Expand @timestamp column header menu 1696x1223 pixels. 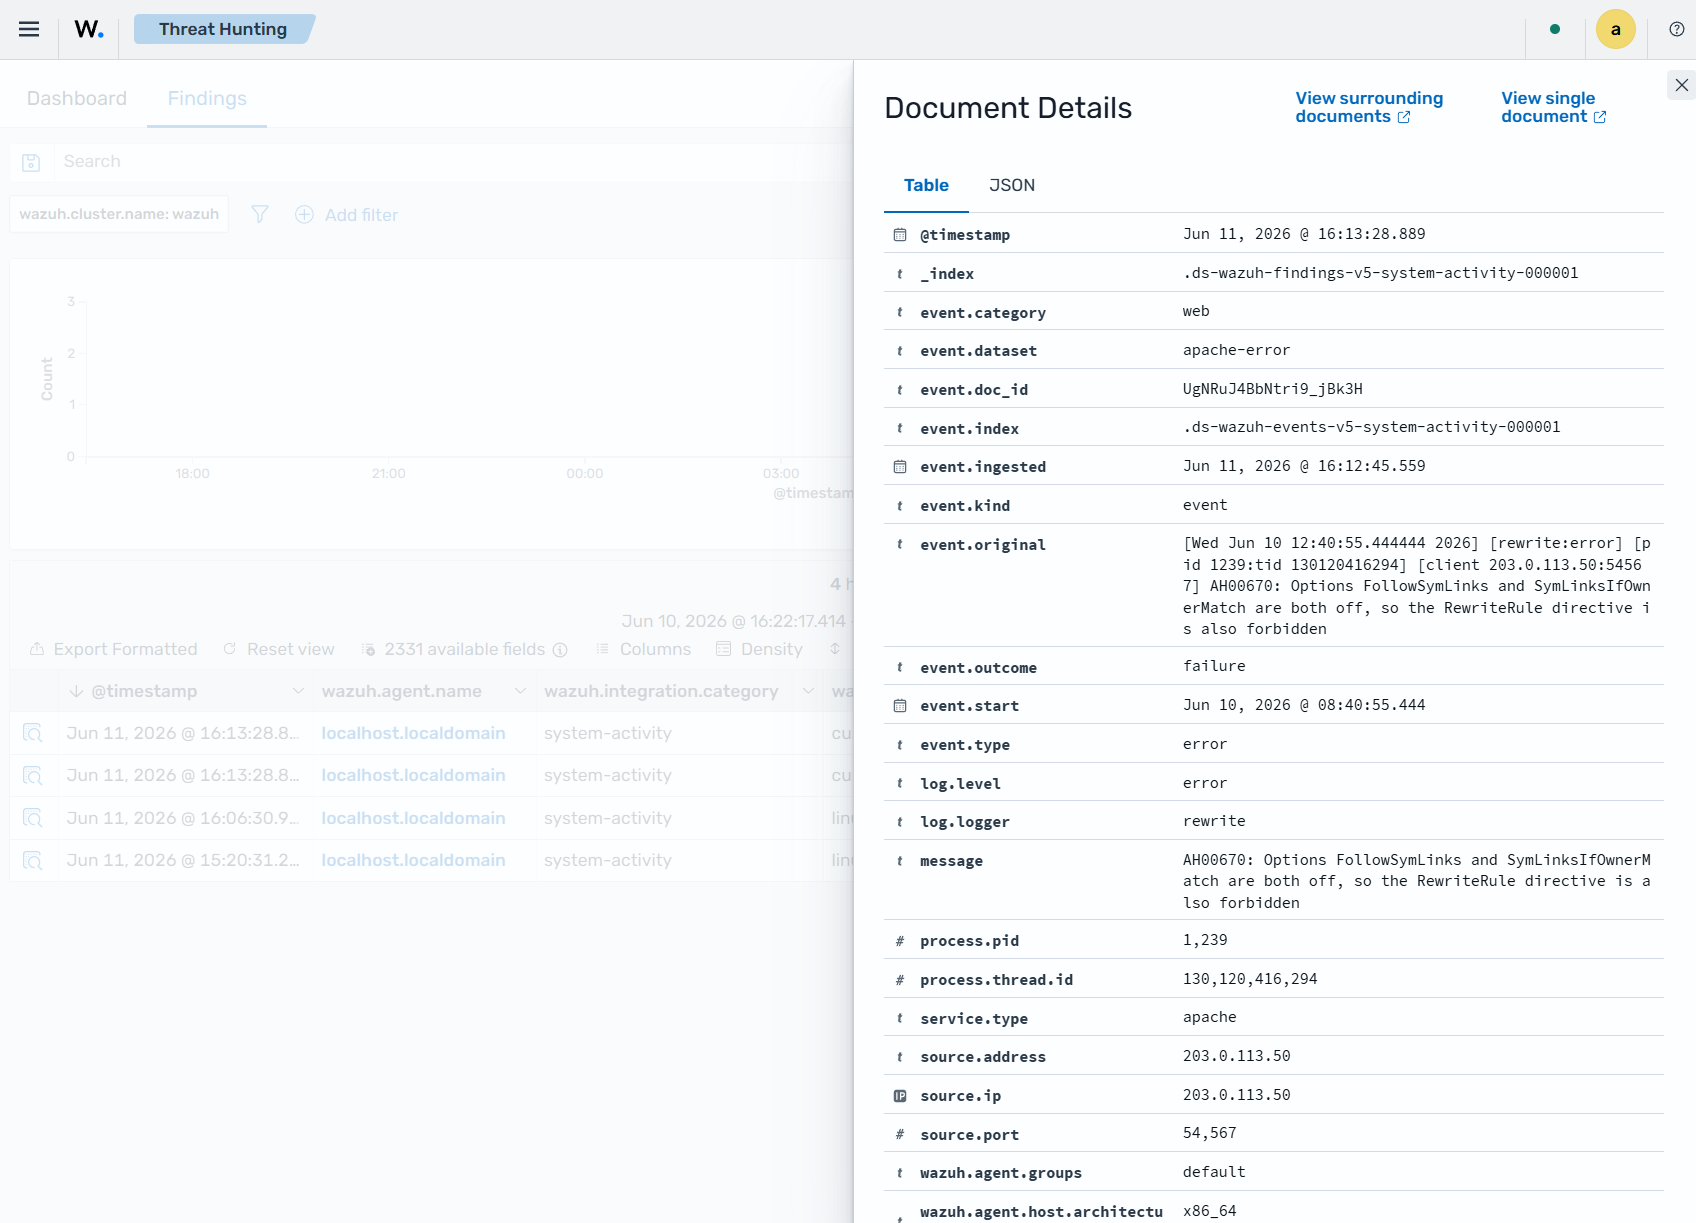(298, 691)
